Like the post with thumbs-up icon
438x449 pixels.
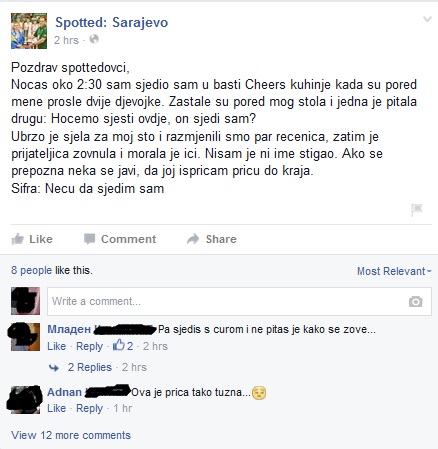pos(18,239)
